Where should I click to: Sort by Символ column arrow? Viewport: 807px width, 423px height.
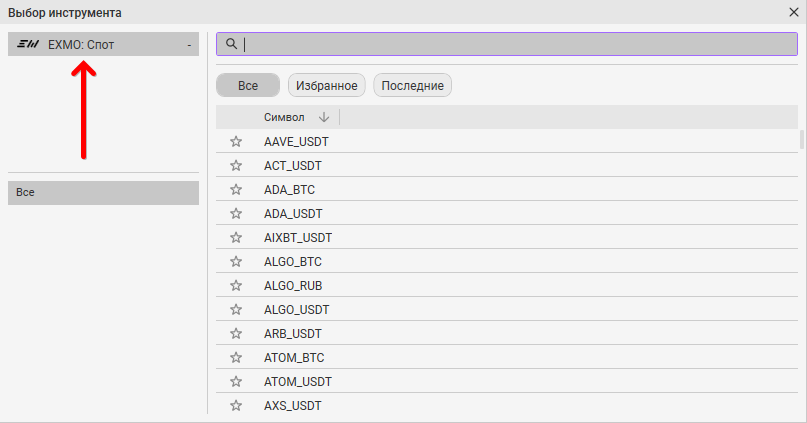point(323,117)
